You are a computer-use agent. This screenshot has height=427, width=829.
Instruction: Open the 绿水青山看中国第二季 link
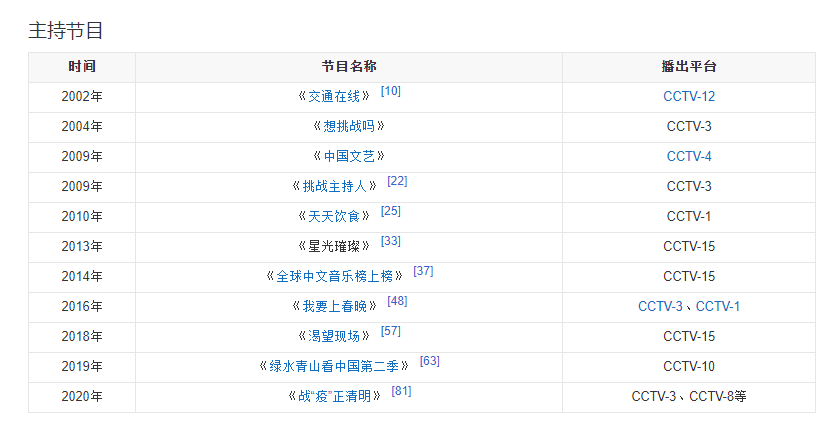tap(334, 366)
